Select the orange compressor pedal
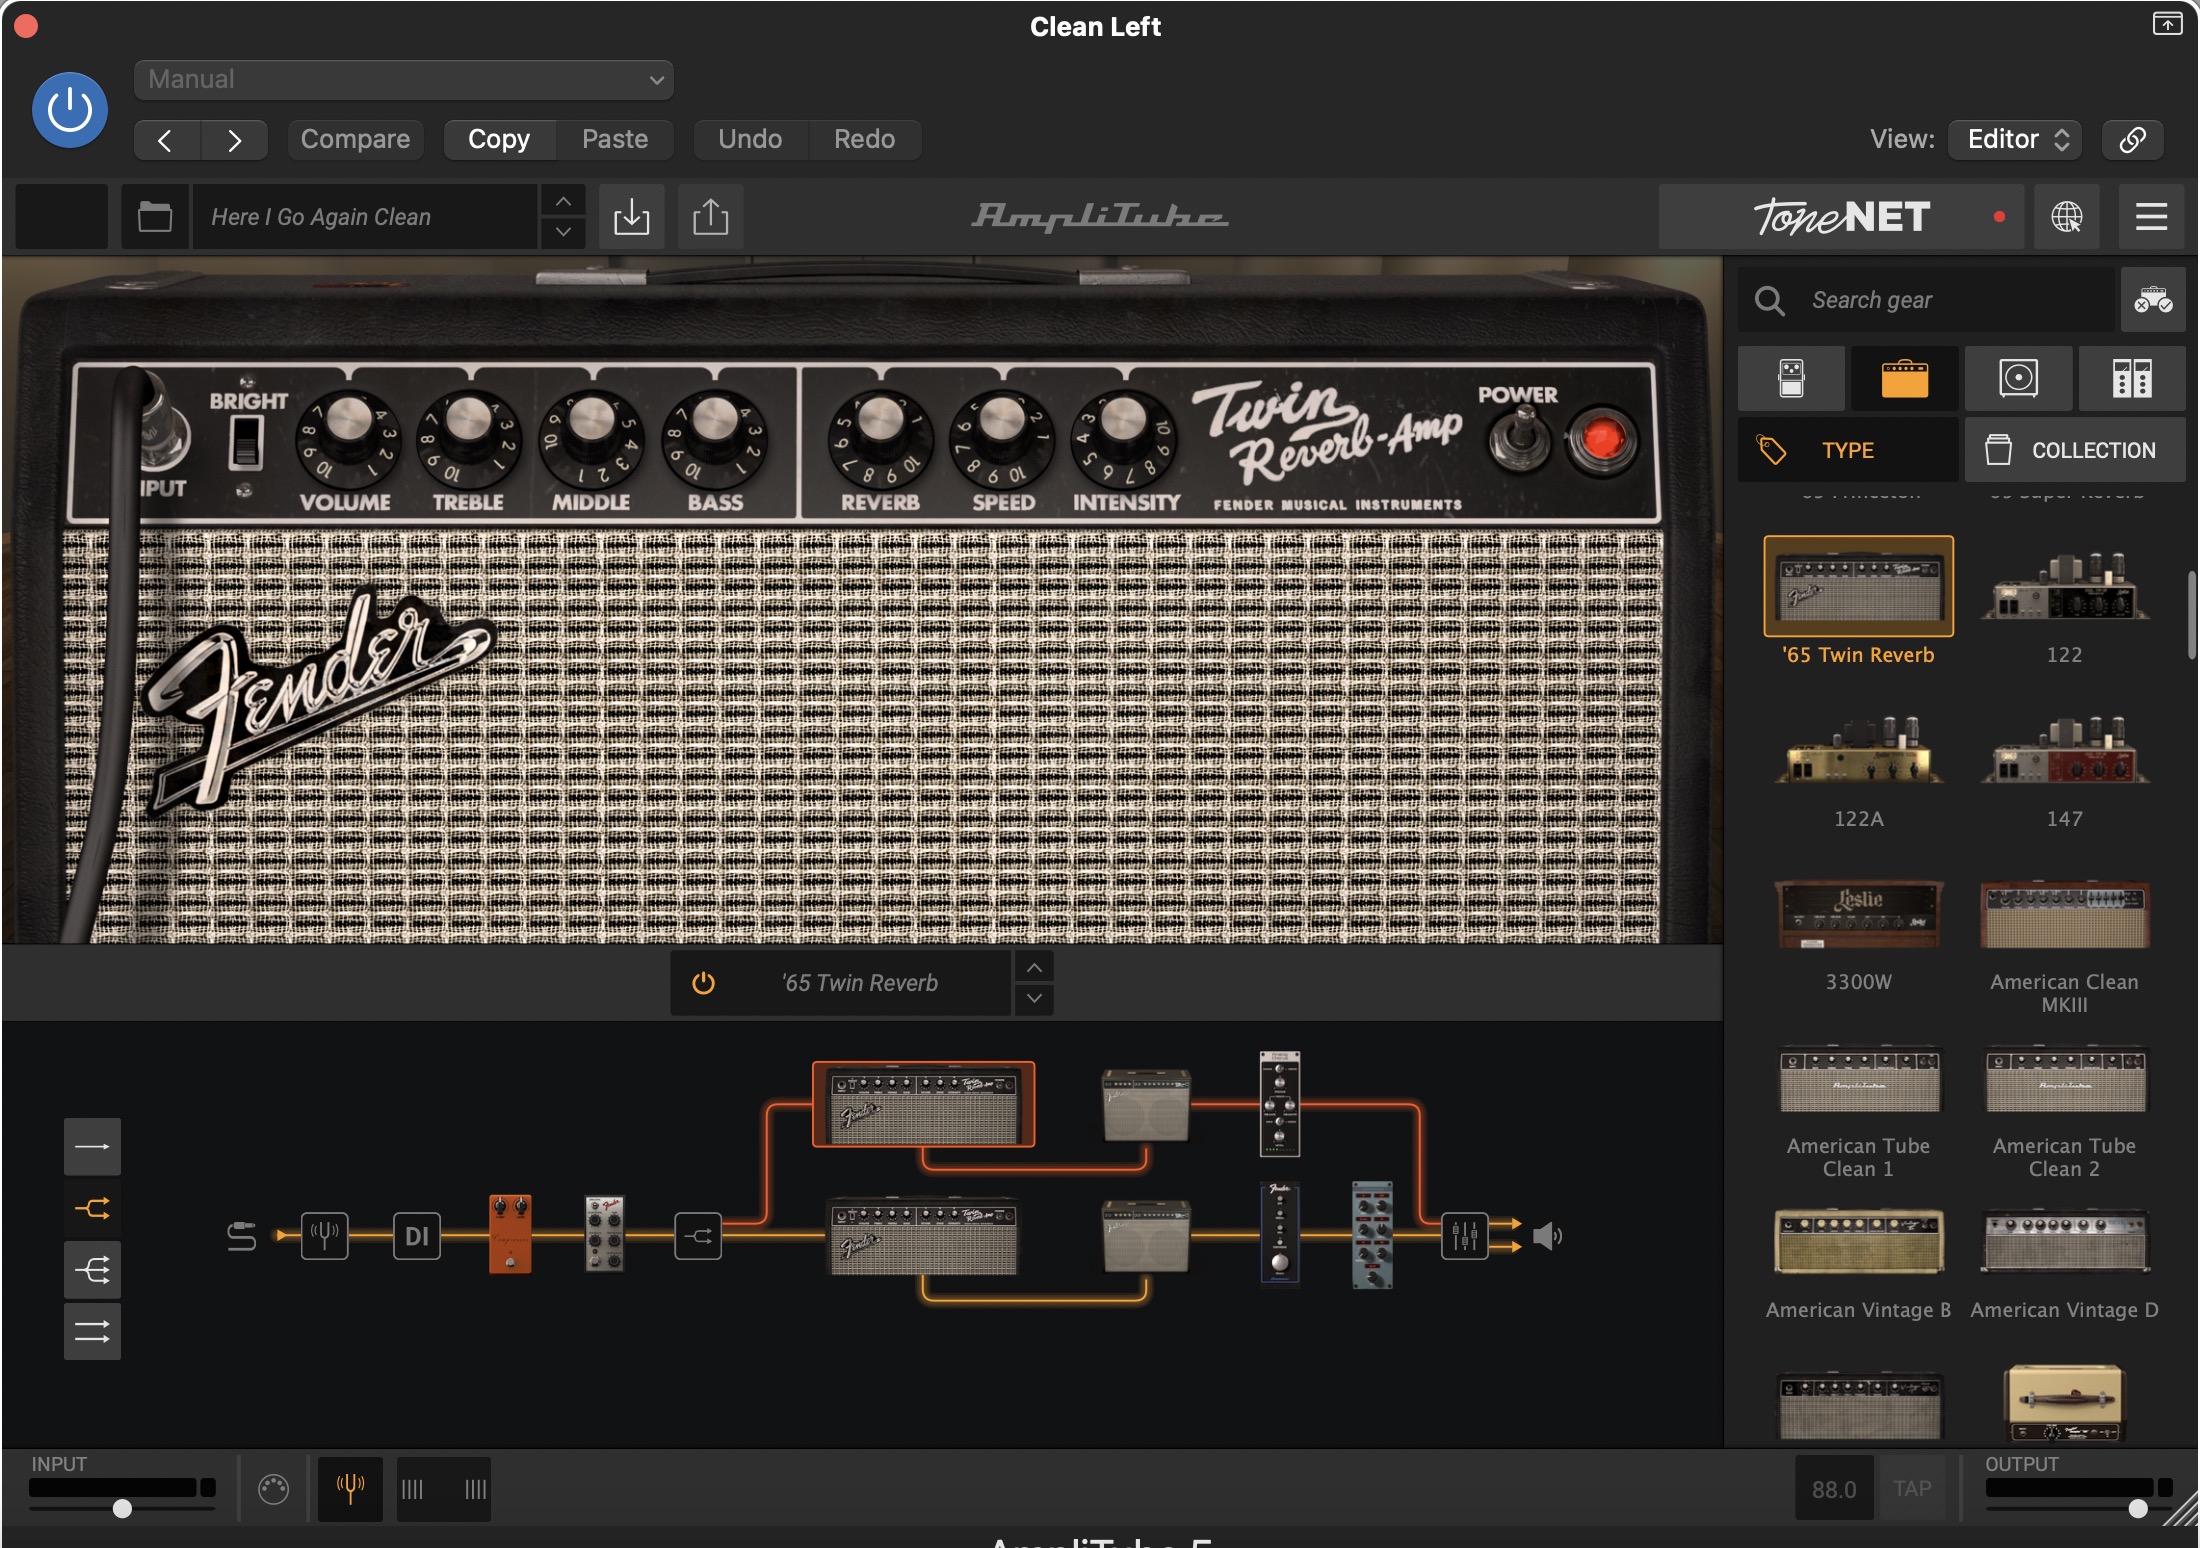This screenshot has width=2200, height=1548. point(510,1234)
